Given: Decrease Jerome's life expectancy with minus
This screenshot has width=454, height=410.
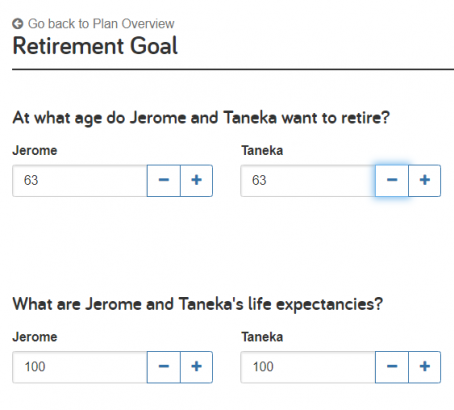Looking at the screenshot, I should click(164, 367).
